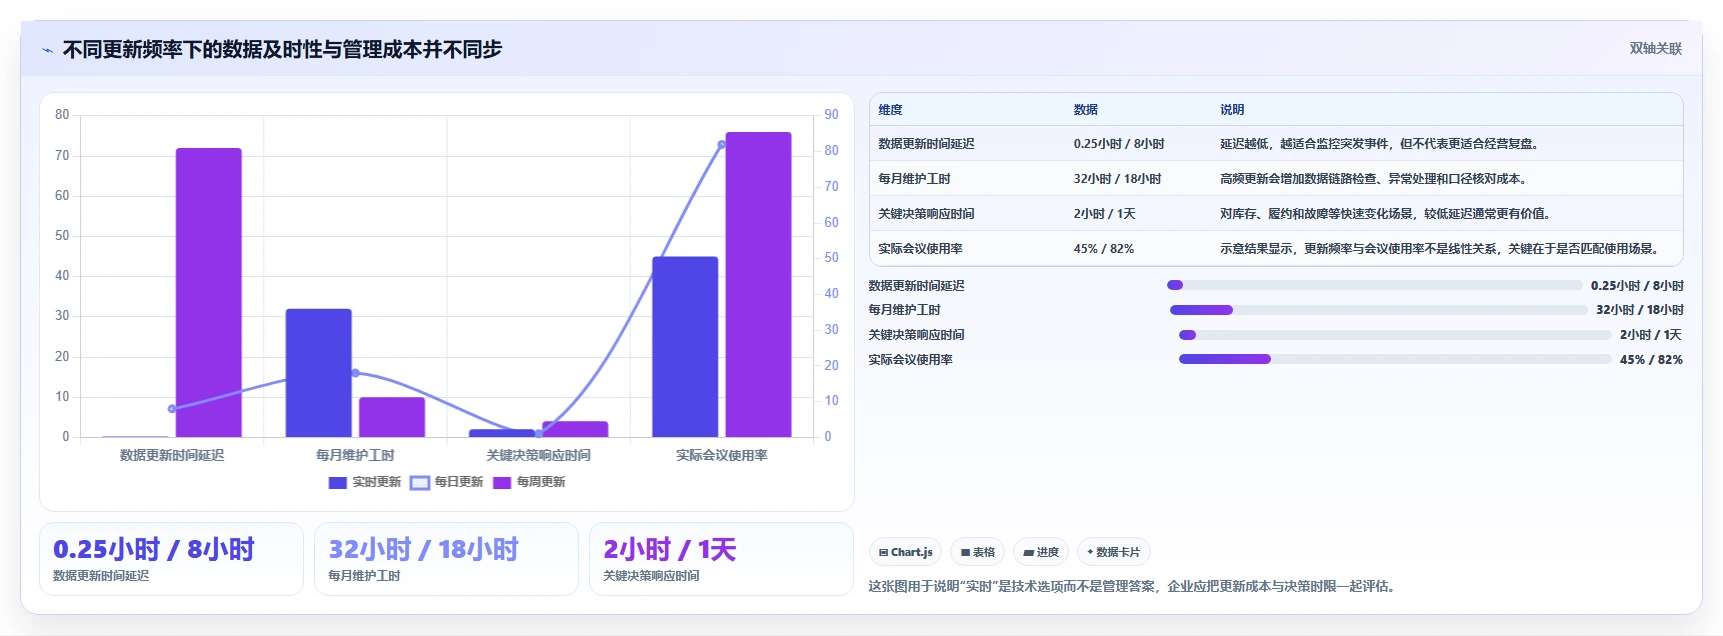The height and width of the screenshot is (636, 1723).
Task: Click the 每月维护工时 progress bar
Action: [1379, 310]
